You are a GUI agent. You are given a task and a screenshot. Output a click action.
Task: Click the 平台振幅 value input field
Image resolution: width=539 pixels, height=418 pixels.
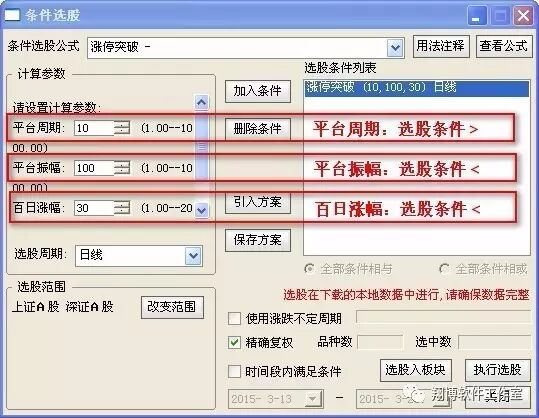[94, 168]
